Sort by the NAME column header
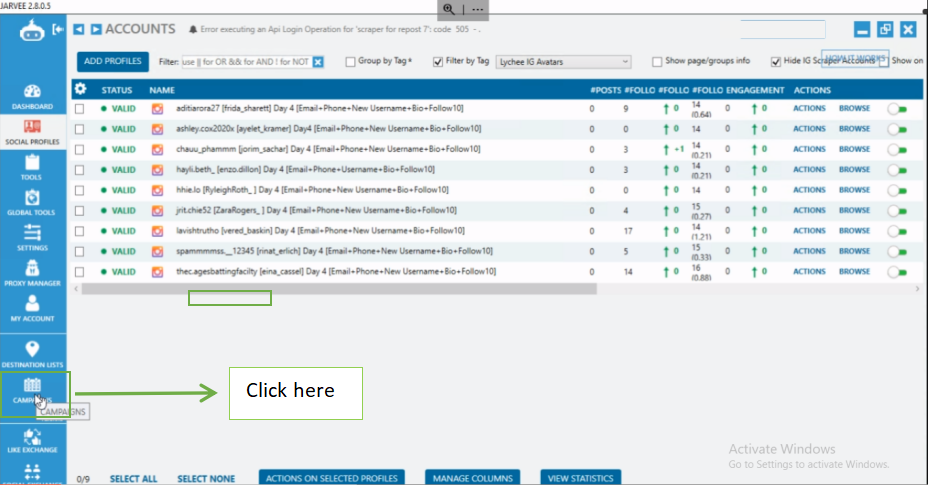 [x=162, y=90]
